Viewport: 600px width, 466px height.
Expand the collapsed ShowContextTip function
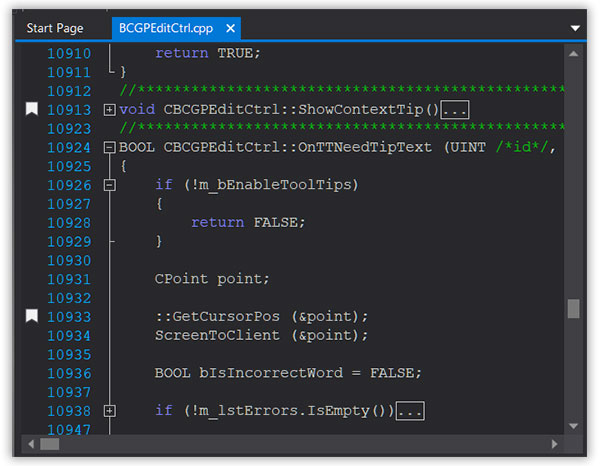coord(109,110)
